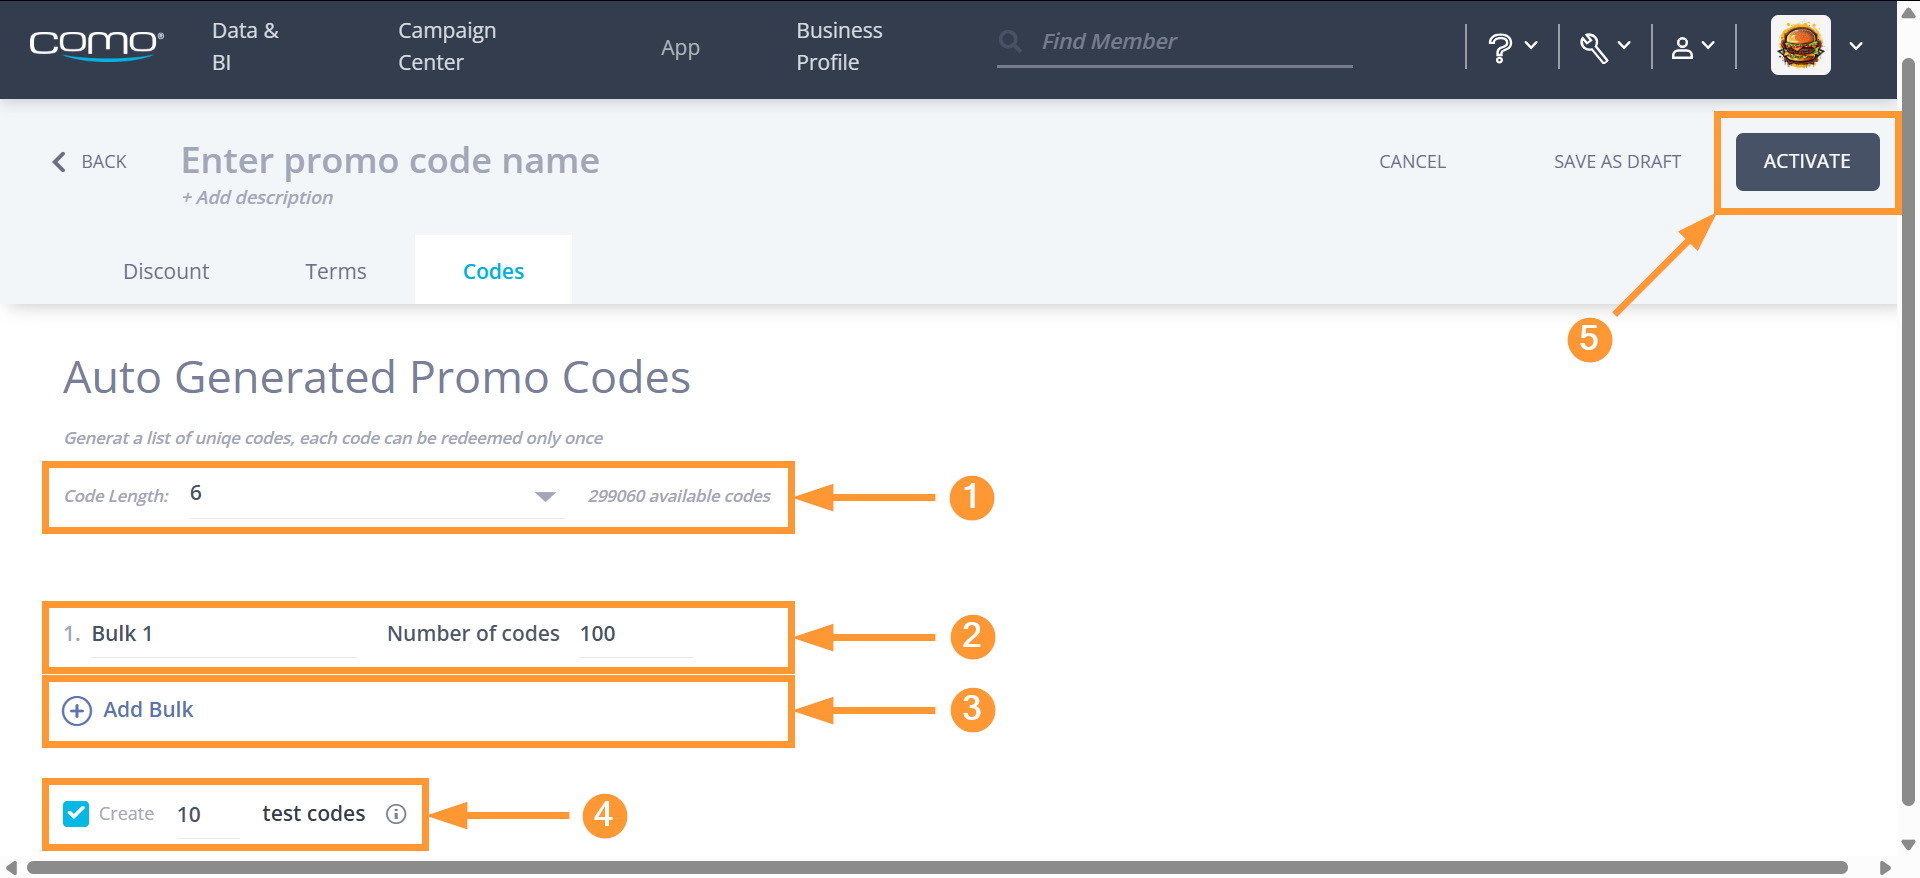Open the user account icon menu
This screenshot has width=1920, height=878.
pyautogui.click(x=1693, y=46)
